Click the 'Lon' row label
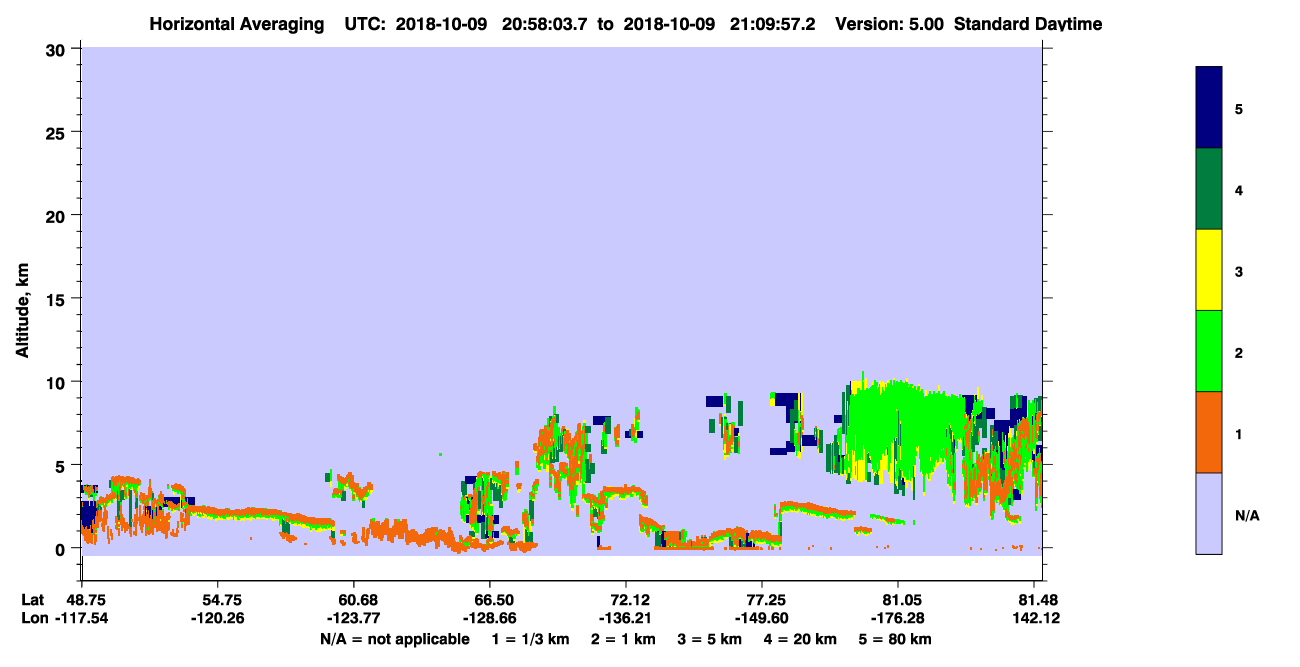This screenshot has height=667, width=1300. click(x=33, y=618)
